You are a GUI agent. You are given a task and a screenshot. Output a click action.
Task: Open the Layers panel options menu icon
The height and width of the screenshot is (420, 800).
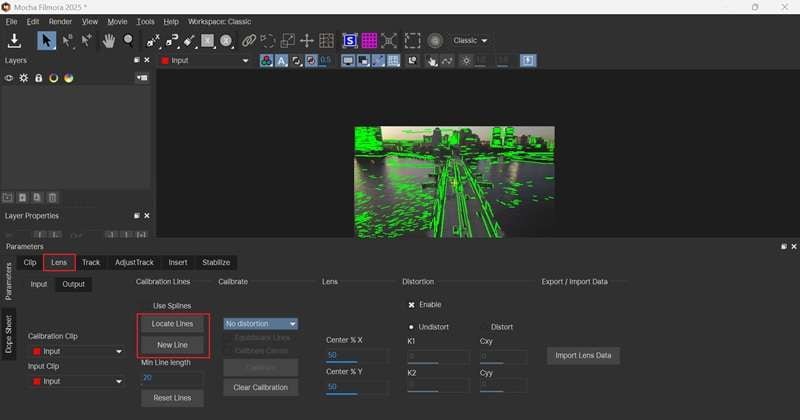click(142, 78)
